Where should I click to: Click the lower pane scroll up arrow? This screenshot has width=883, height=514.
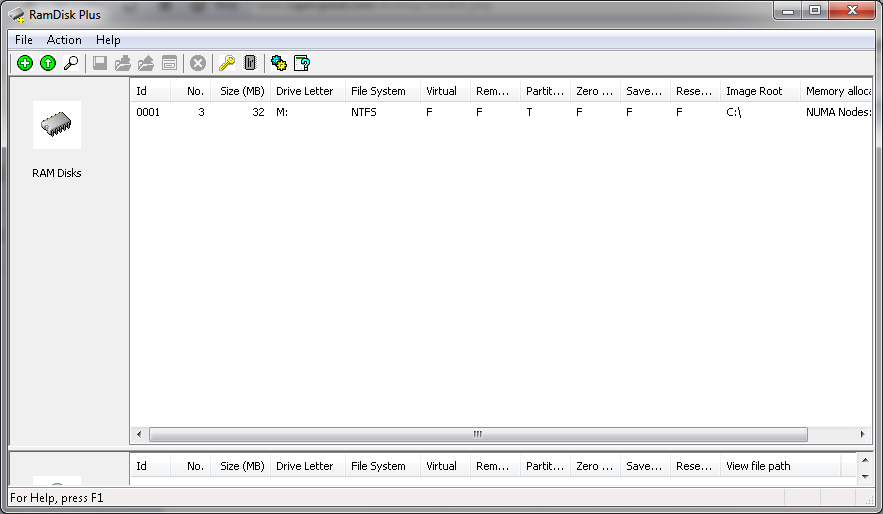coord(866,461)
